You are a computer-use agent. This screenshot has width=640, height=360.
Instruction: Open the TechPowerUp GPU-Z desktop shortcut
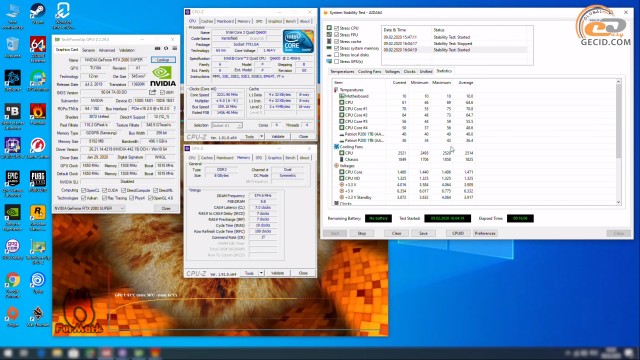(38, 250)
